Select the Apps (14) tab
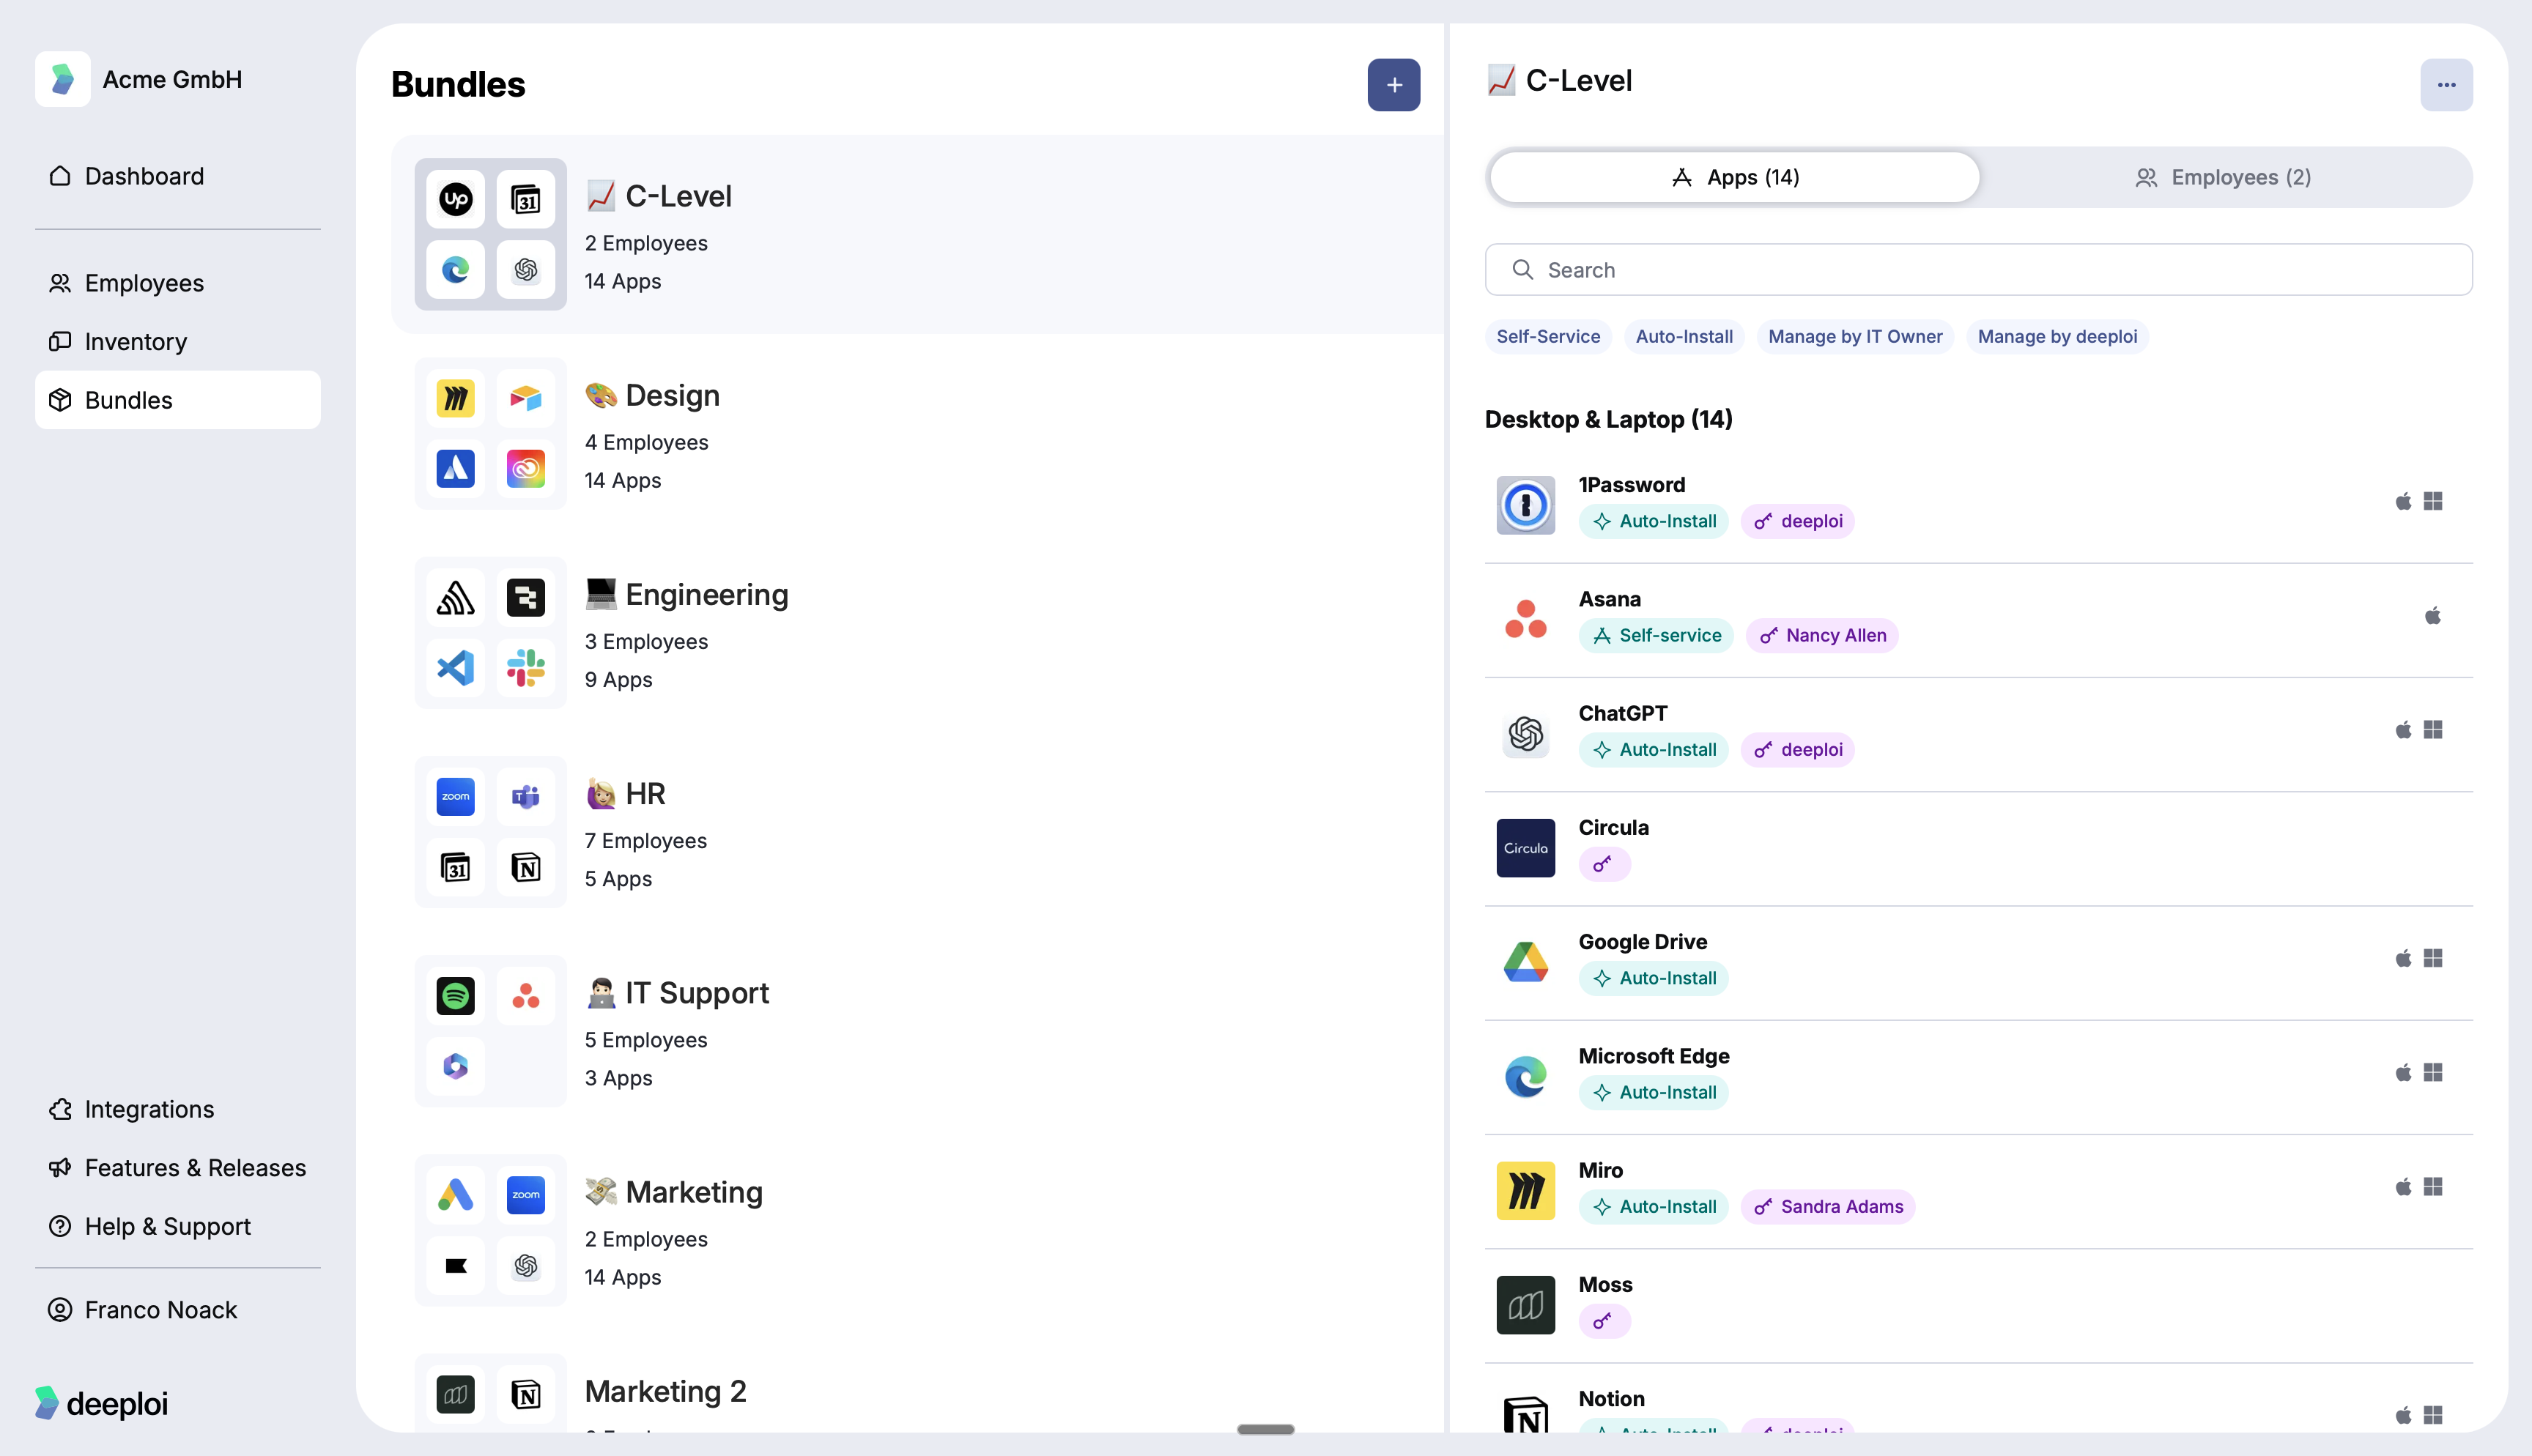 click(x=1734, y=178)
